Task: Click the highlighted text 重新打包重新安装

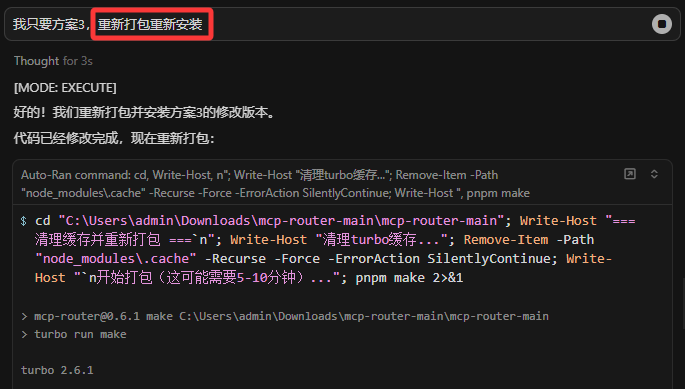Action: click(x=150, y=24)
